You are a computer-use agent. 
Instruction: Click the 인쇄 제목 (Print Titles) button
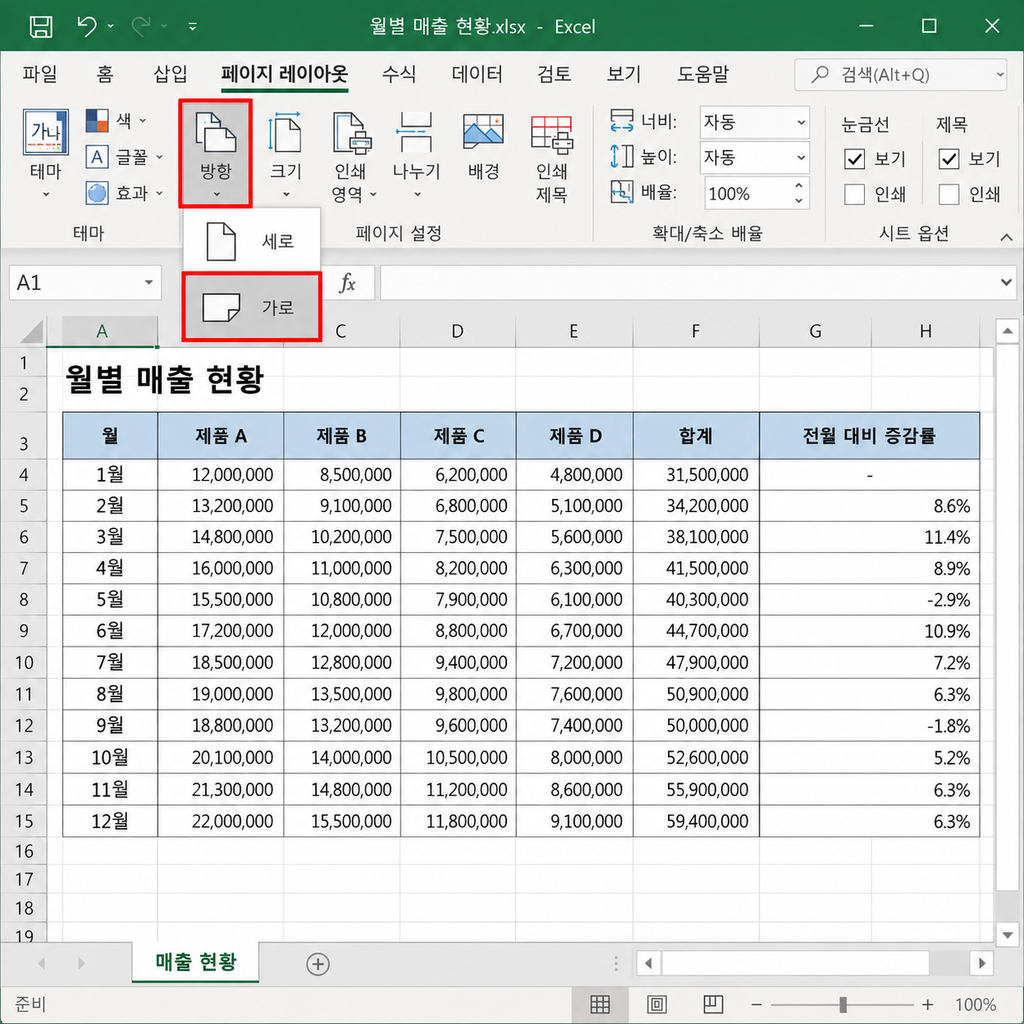[551, 157]
